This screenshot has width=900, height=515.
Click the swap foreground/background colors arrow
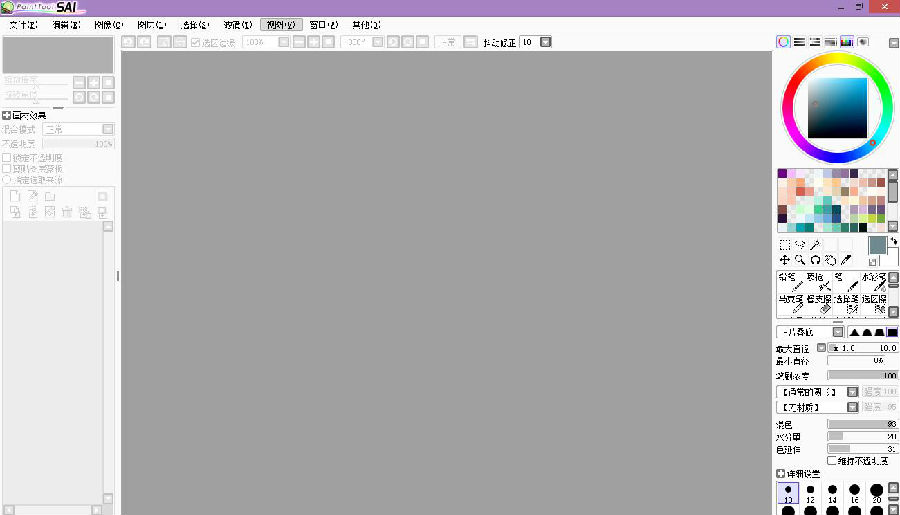[x=892, y=241]
